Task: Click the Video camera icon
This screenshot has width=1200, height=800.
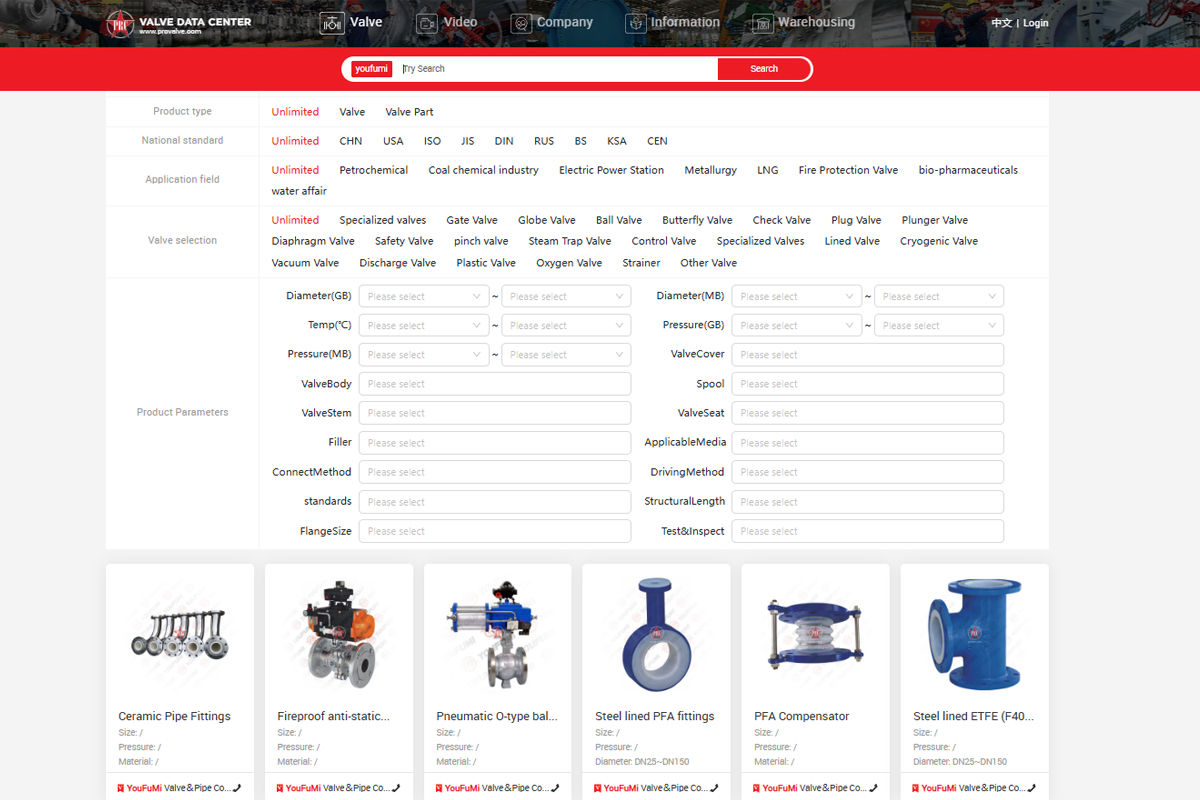Action: pos(427,23)
